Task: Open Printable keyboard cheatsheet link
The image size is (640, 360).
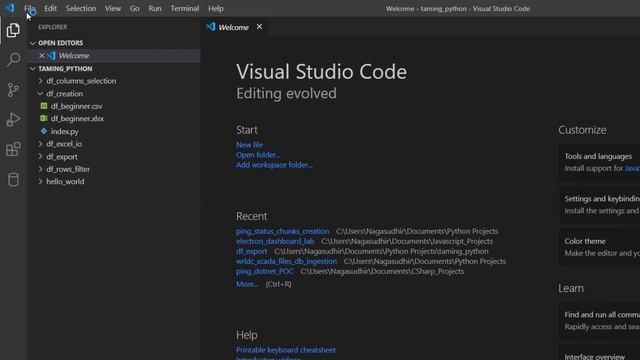Action: 286,350
